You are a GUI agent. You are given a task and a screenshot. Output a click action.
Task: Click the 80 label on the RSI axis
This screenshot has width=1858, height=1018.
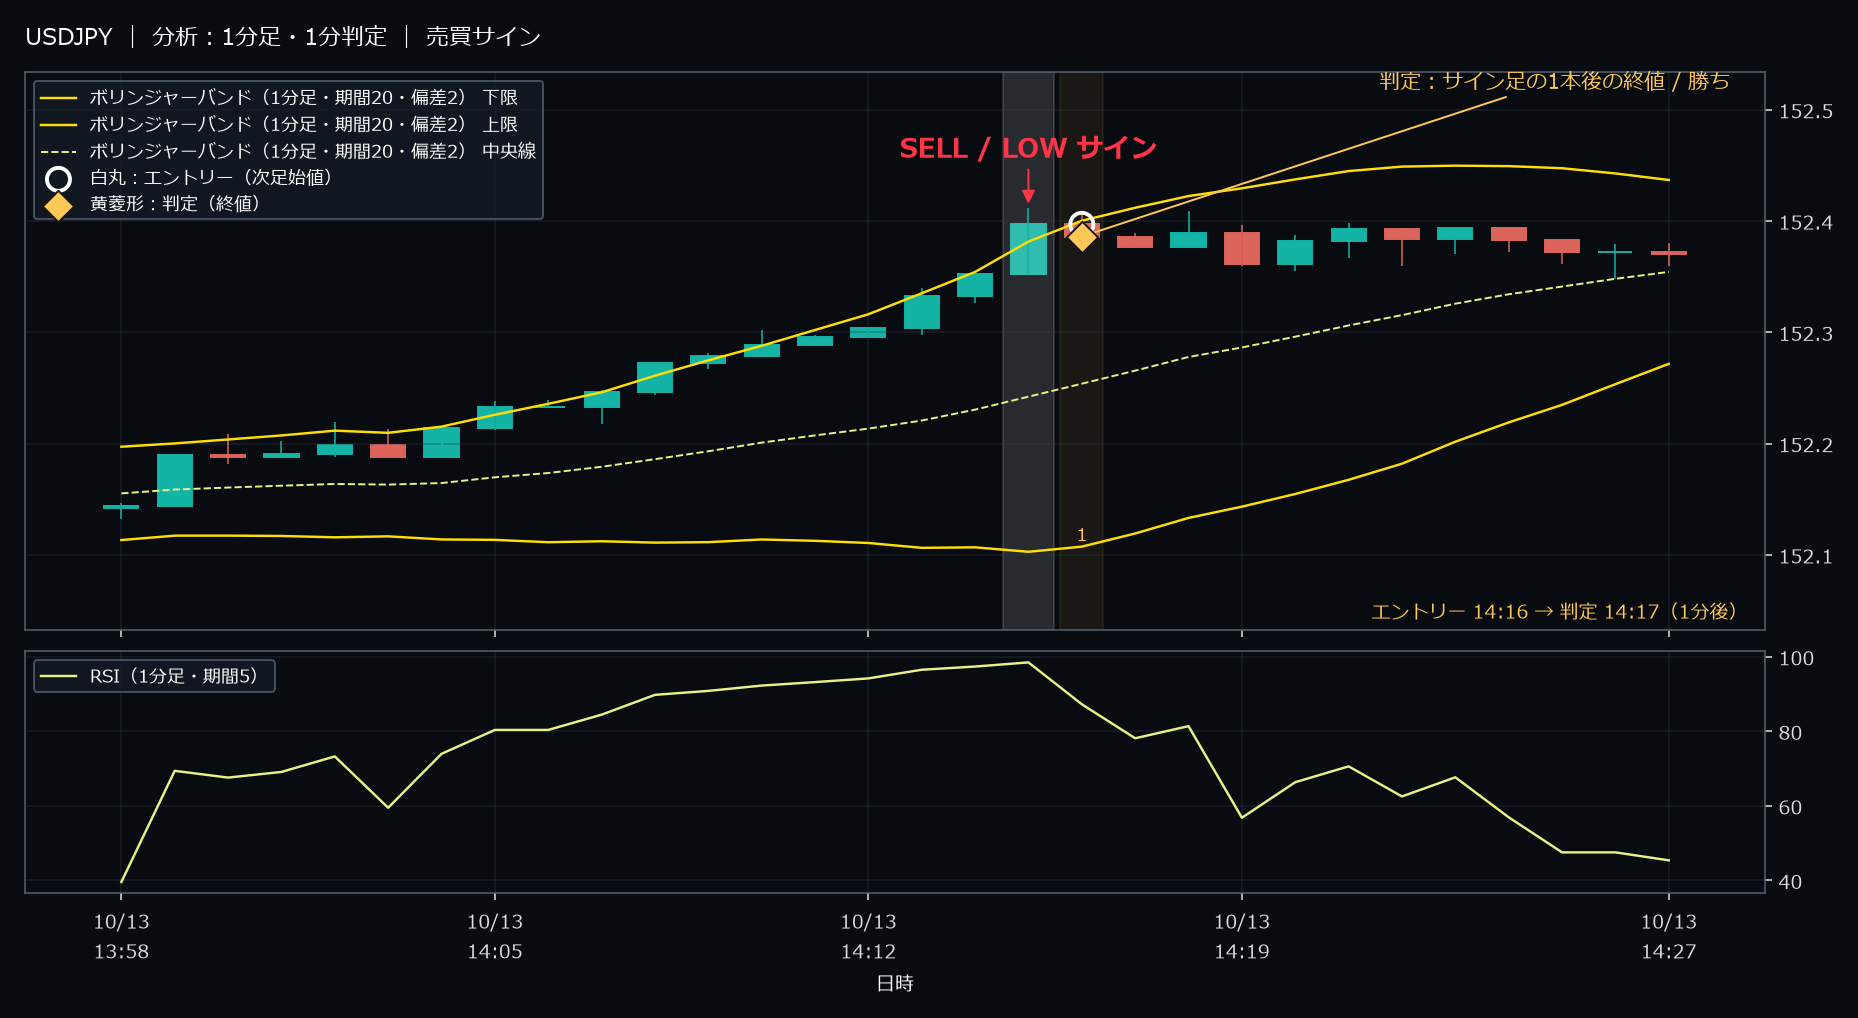1790,733
